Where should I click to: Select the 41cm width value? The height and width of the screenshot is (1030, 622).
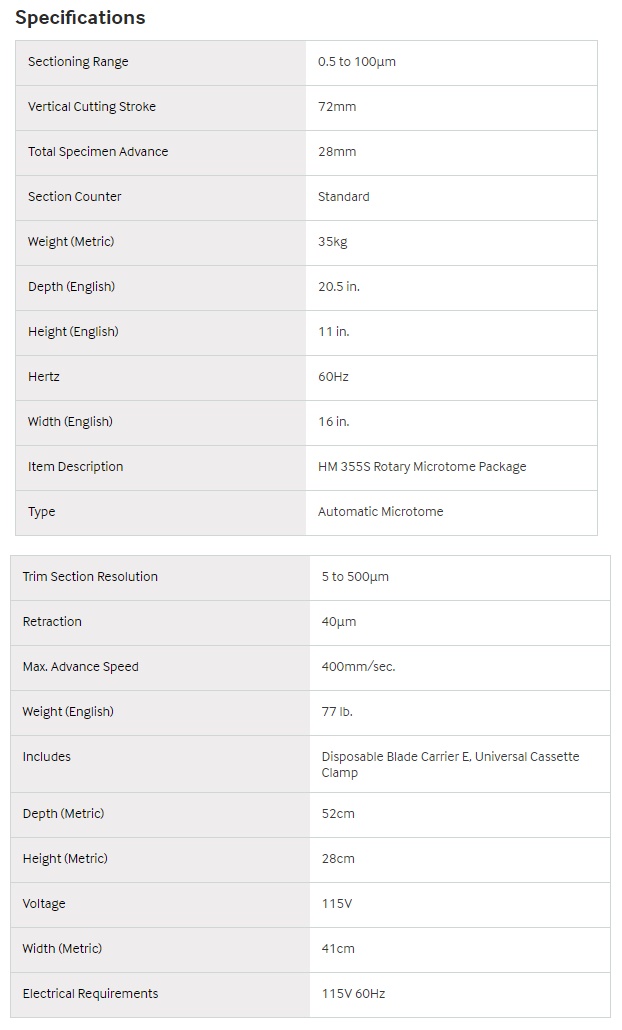(x=338, y=949)
